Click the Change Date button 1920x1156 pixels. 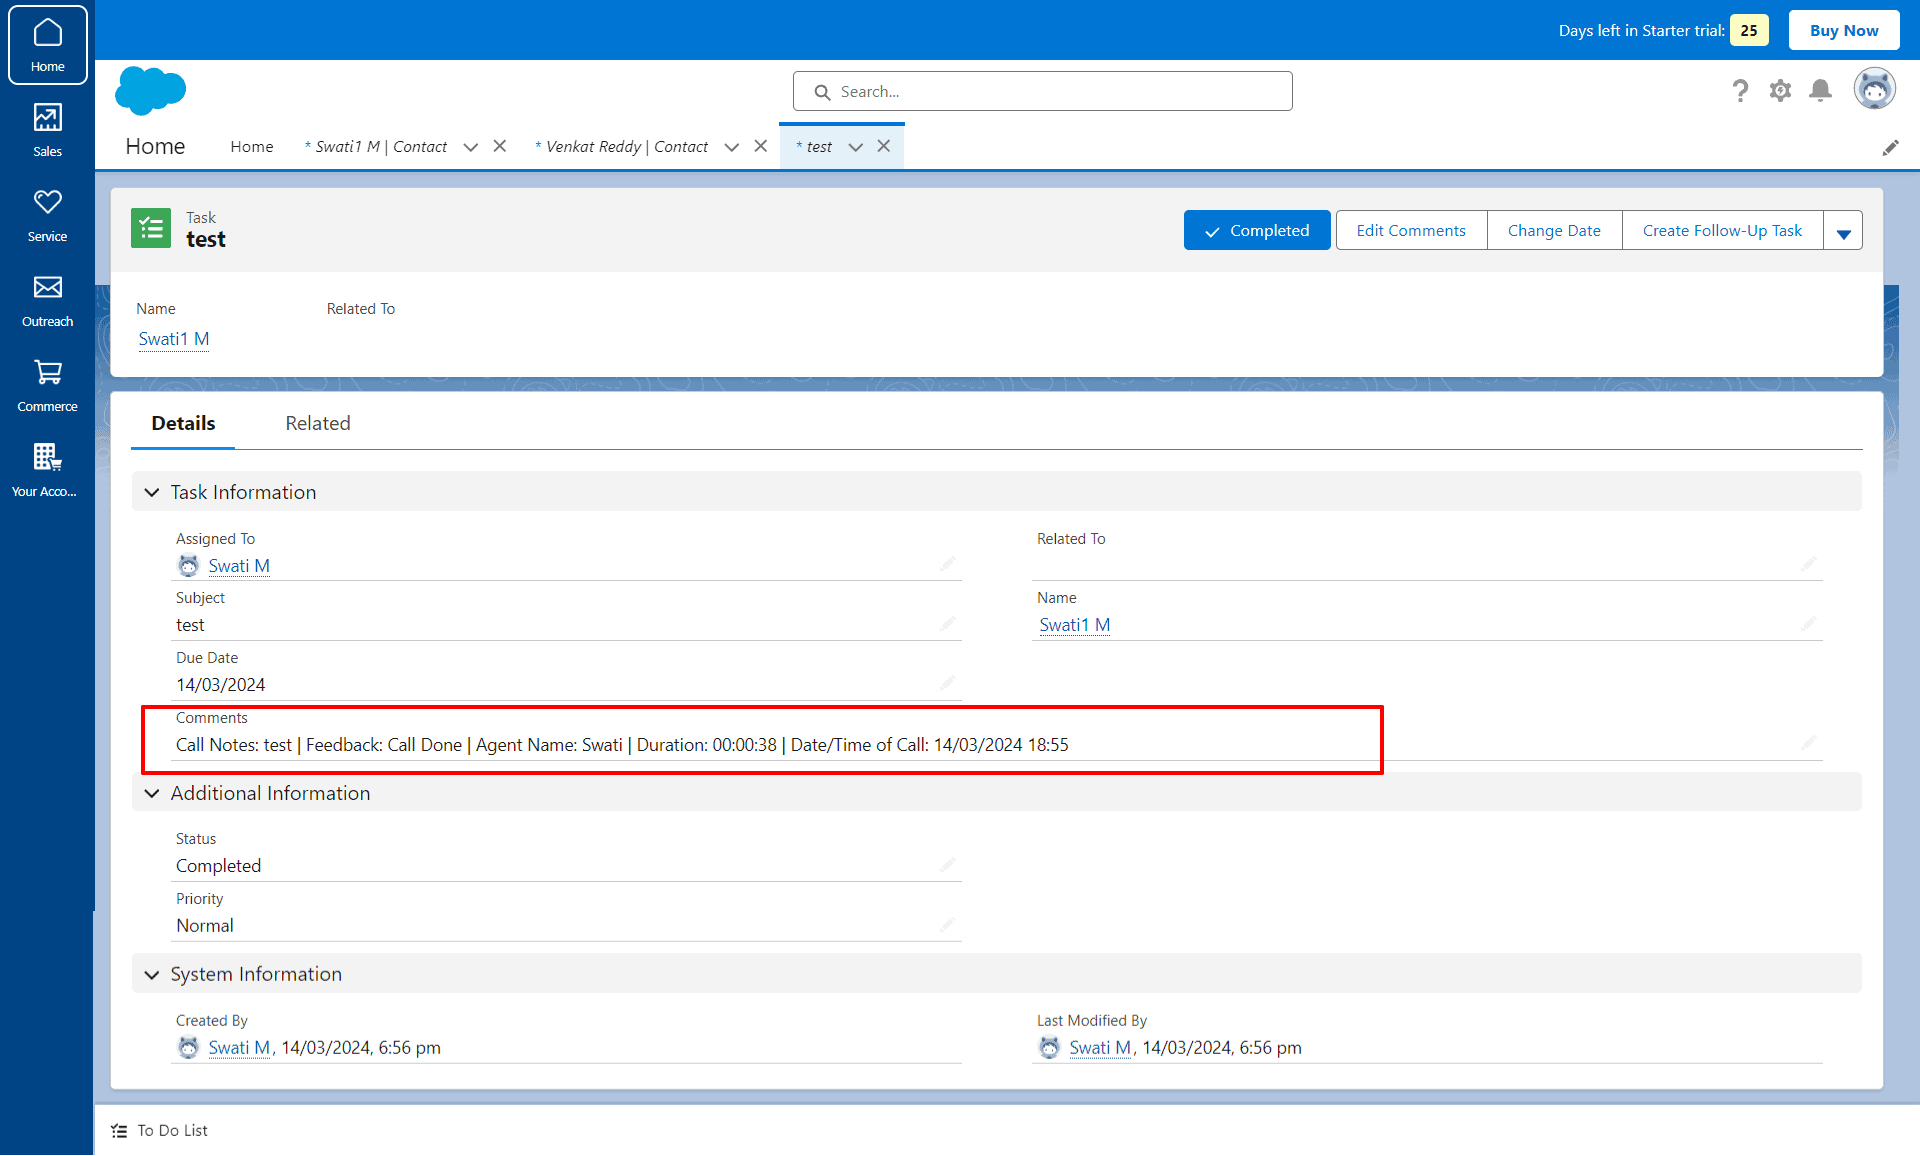(1554, 231)
